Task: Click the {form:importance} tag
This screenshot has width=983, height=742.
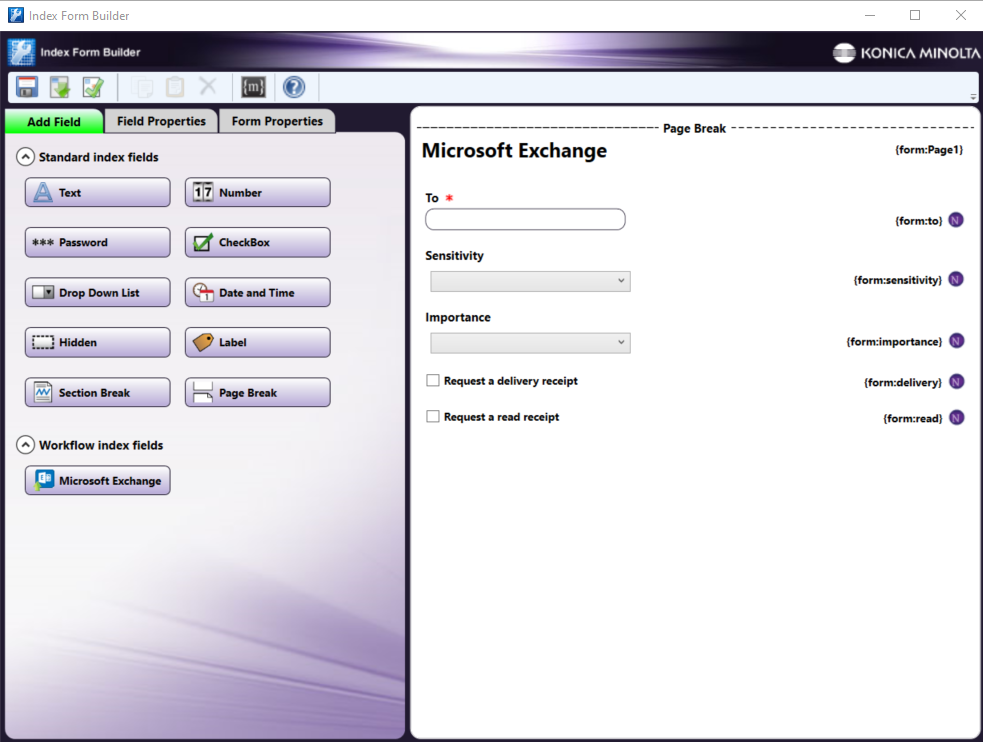Action: point(895,342)
